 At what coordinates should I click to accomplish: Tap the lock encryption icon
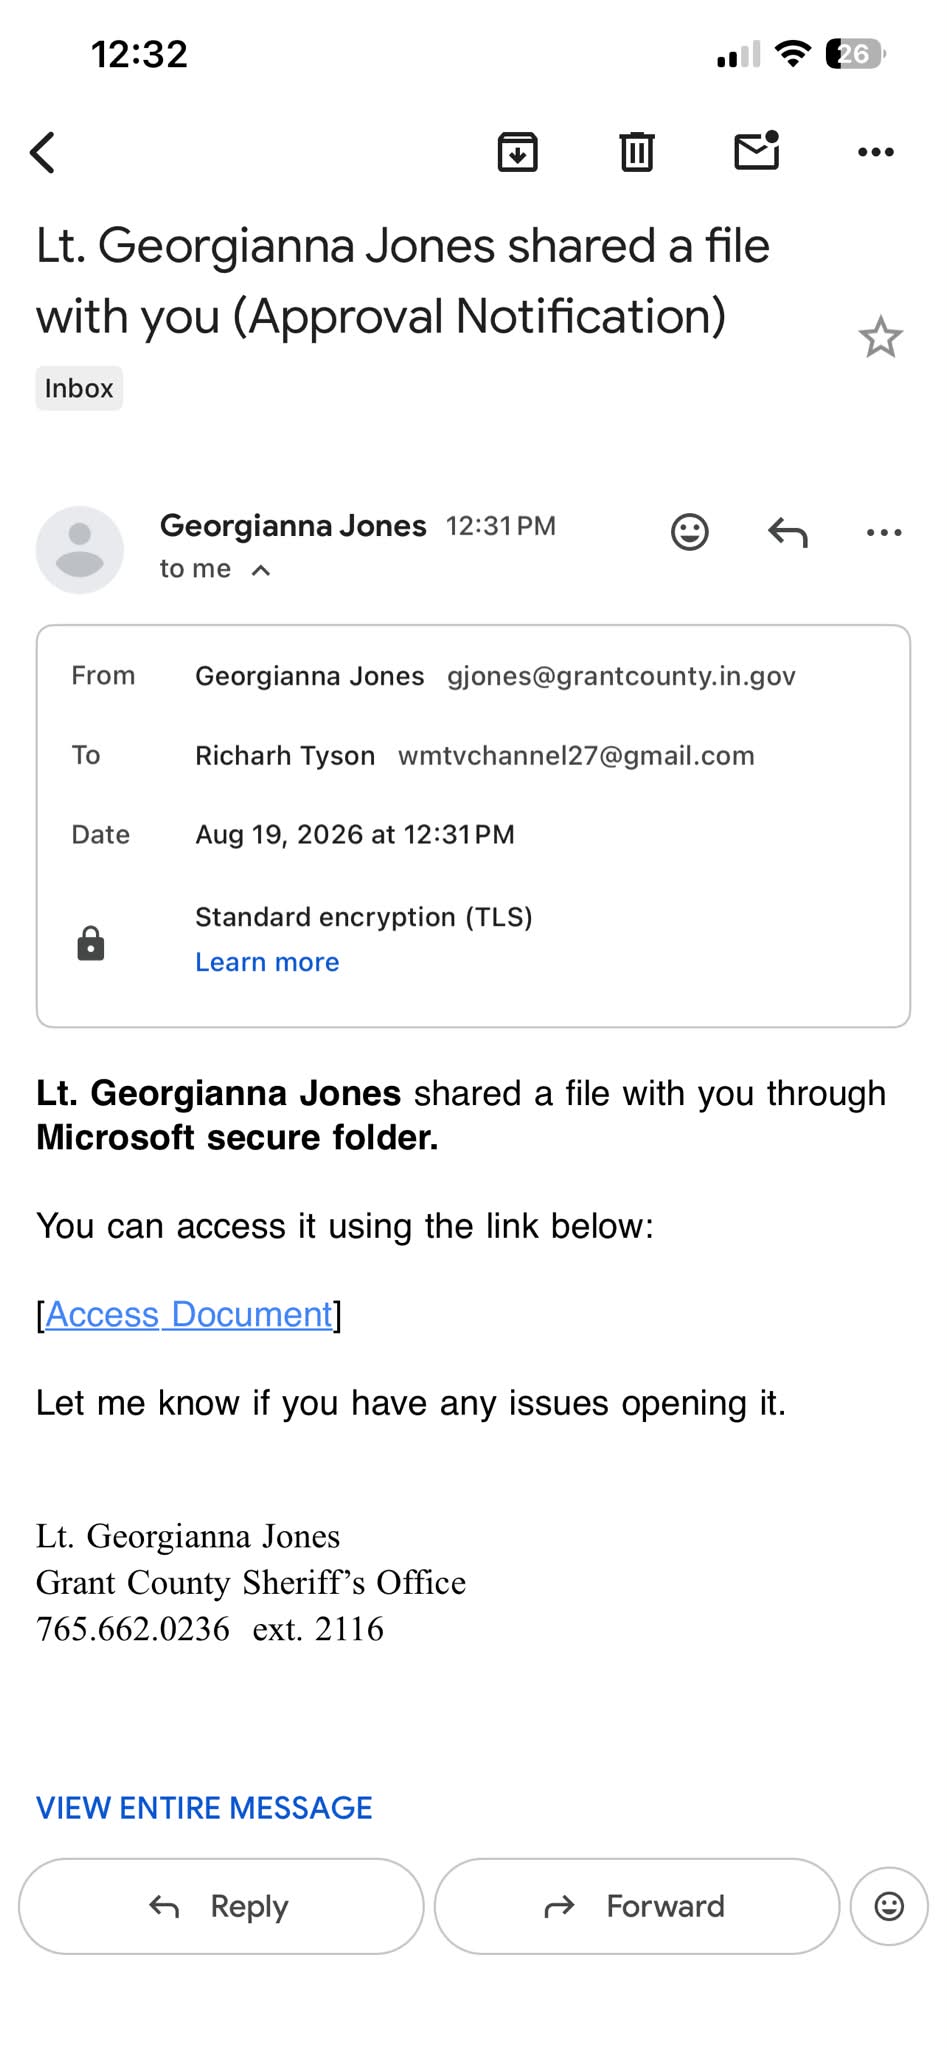[x=91, y=943]
